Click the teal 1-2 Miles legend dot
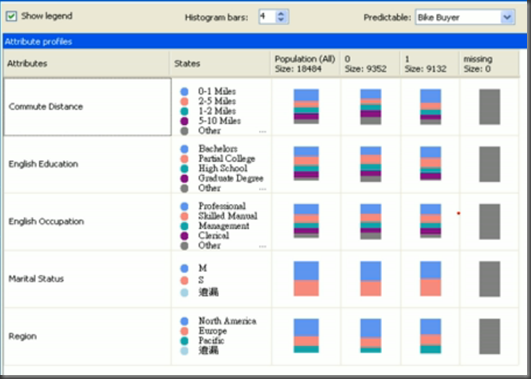The image size is (531, 379). [x=184, y=111]
